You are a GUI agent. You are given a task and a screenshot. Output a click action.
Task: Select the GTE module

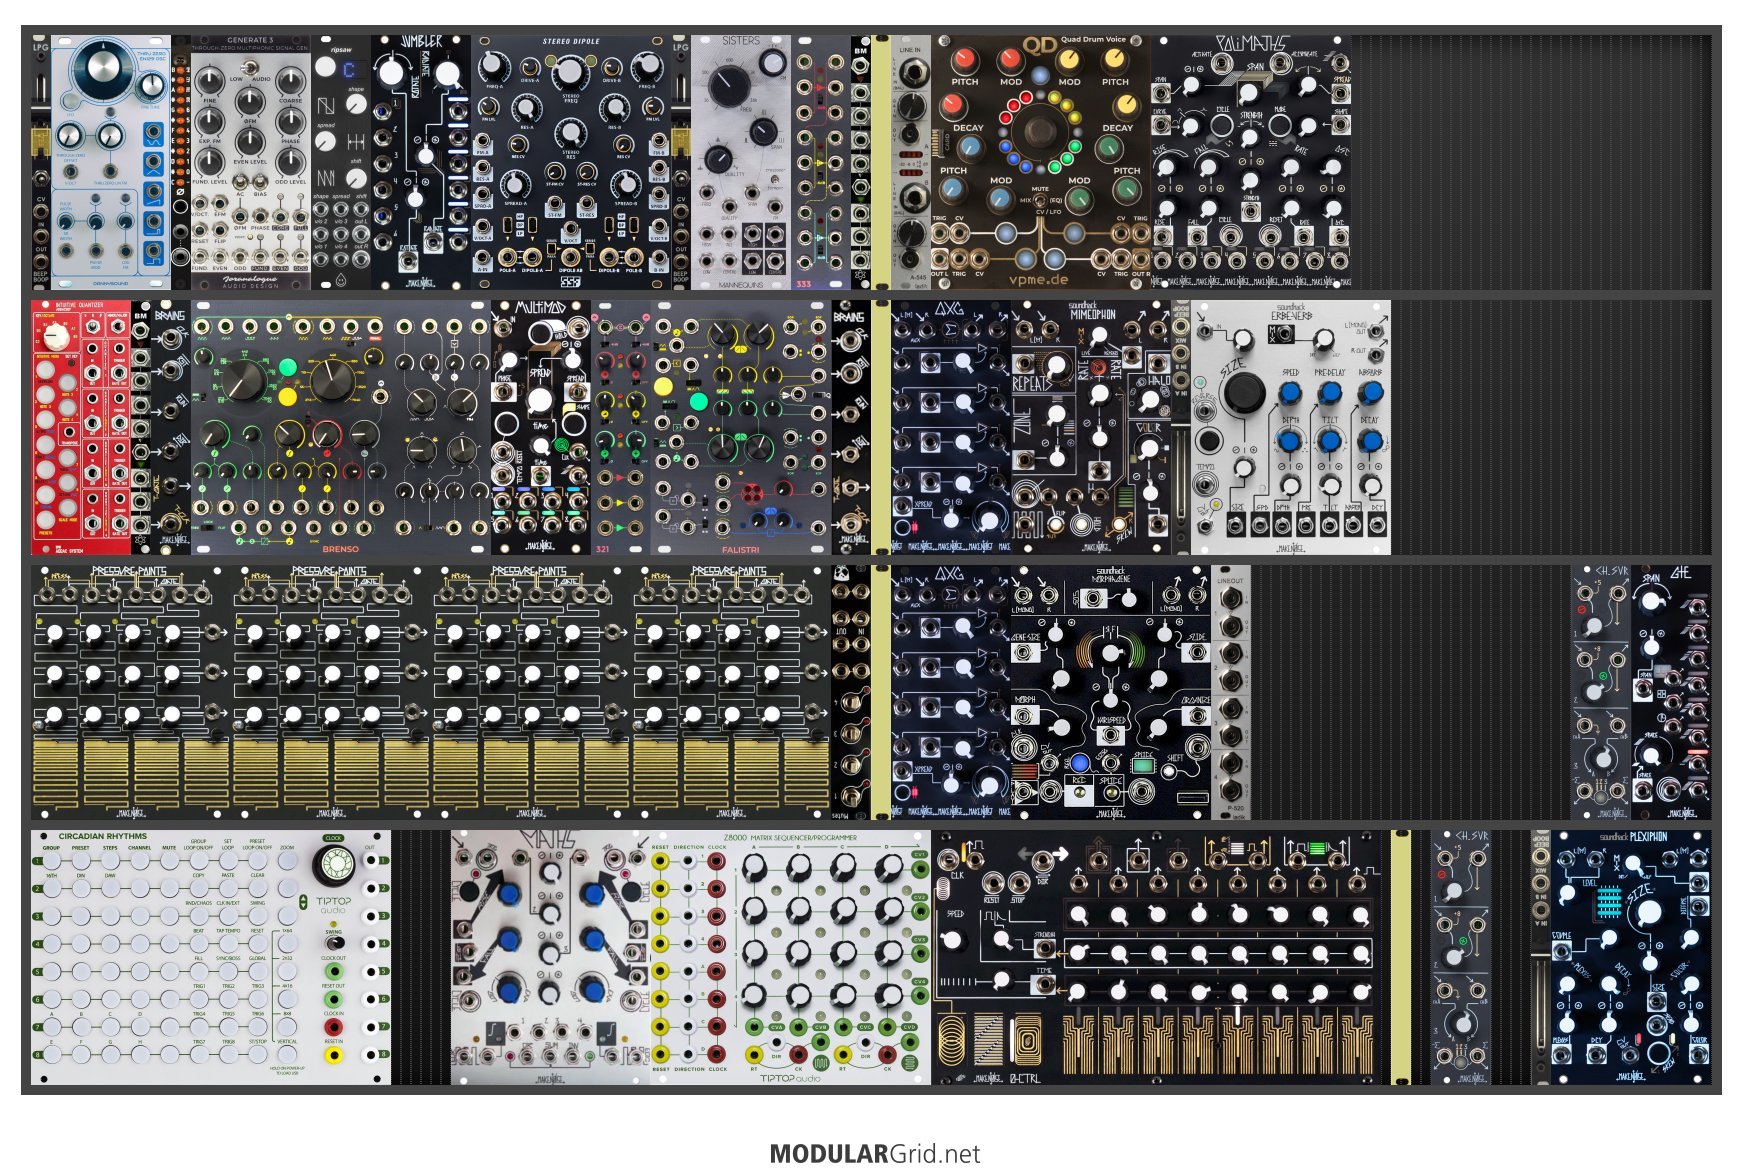pos(1671,693)
